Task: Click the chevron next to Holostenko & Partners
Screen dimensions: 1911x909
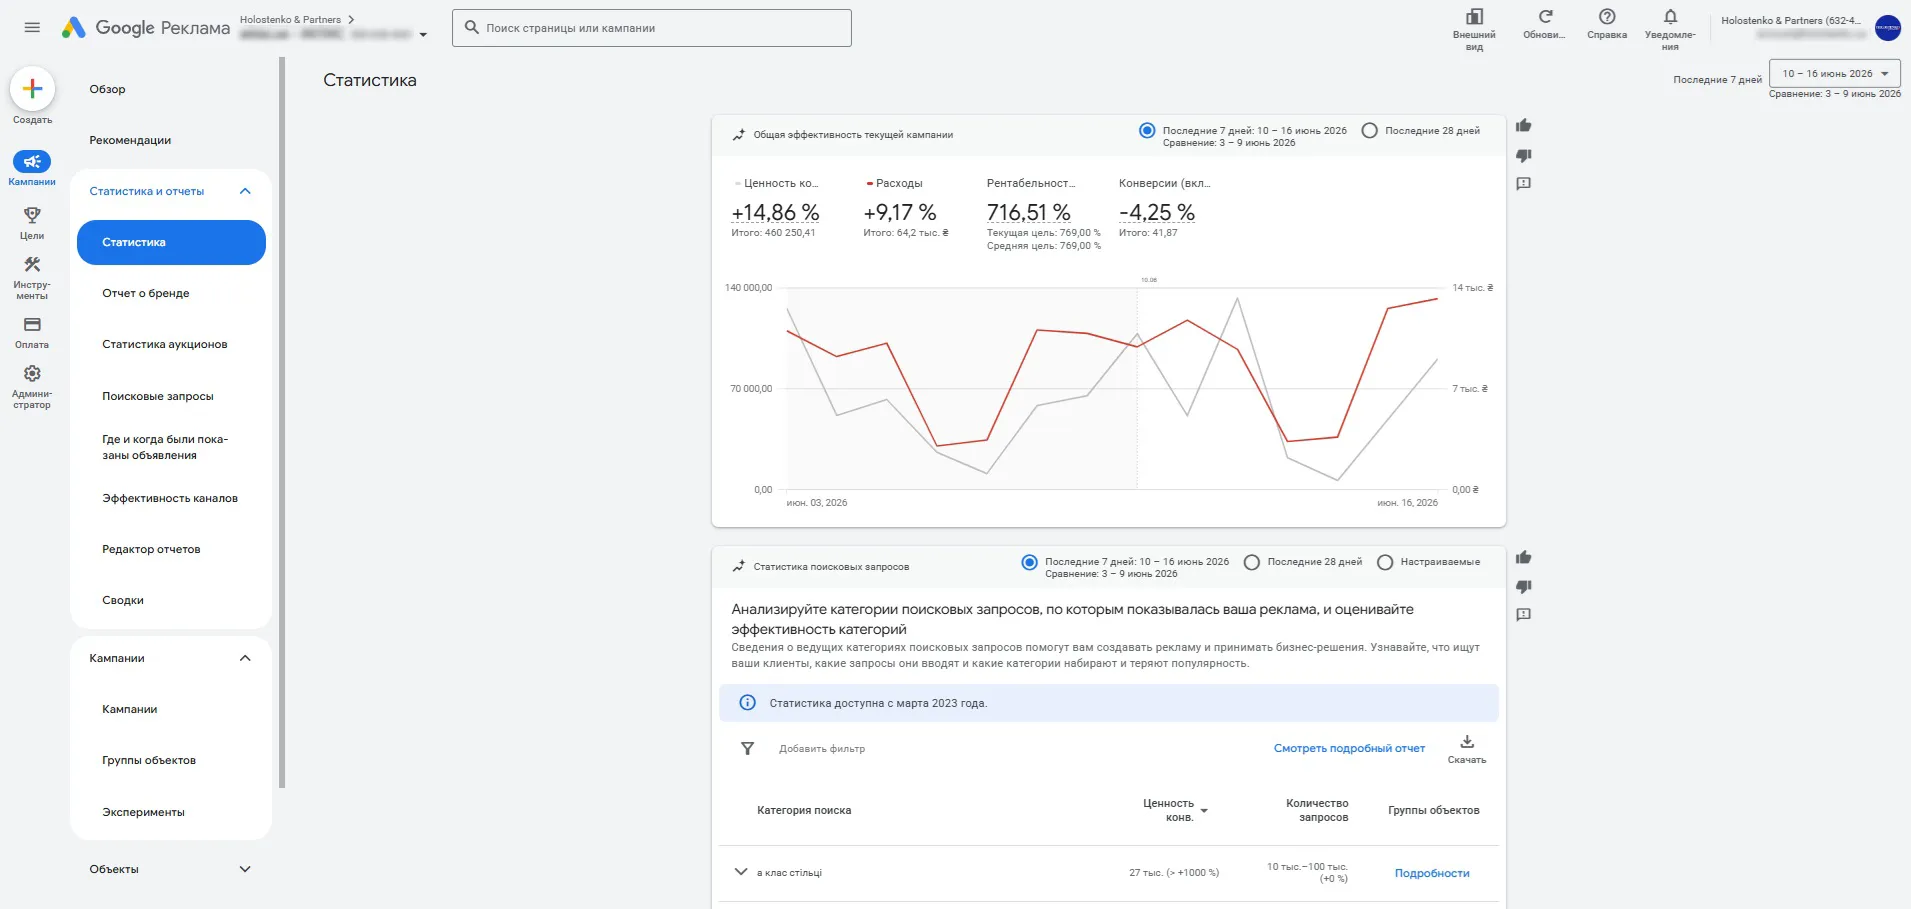Action: [x=351, y=20]
